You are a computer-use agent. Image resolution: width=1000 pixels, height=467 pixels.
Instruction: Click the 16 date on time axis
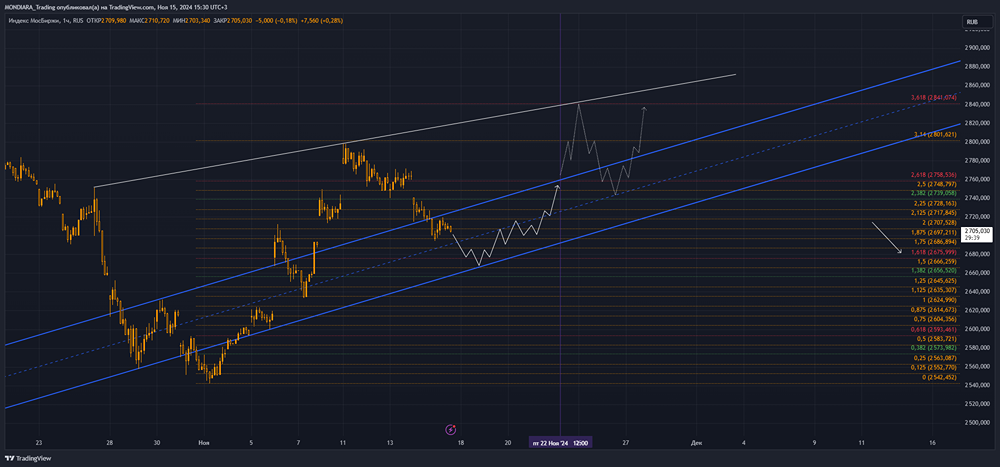932,442
